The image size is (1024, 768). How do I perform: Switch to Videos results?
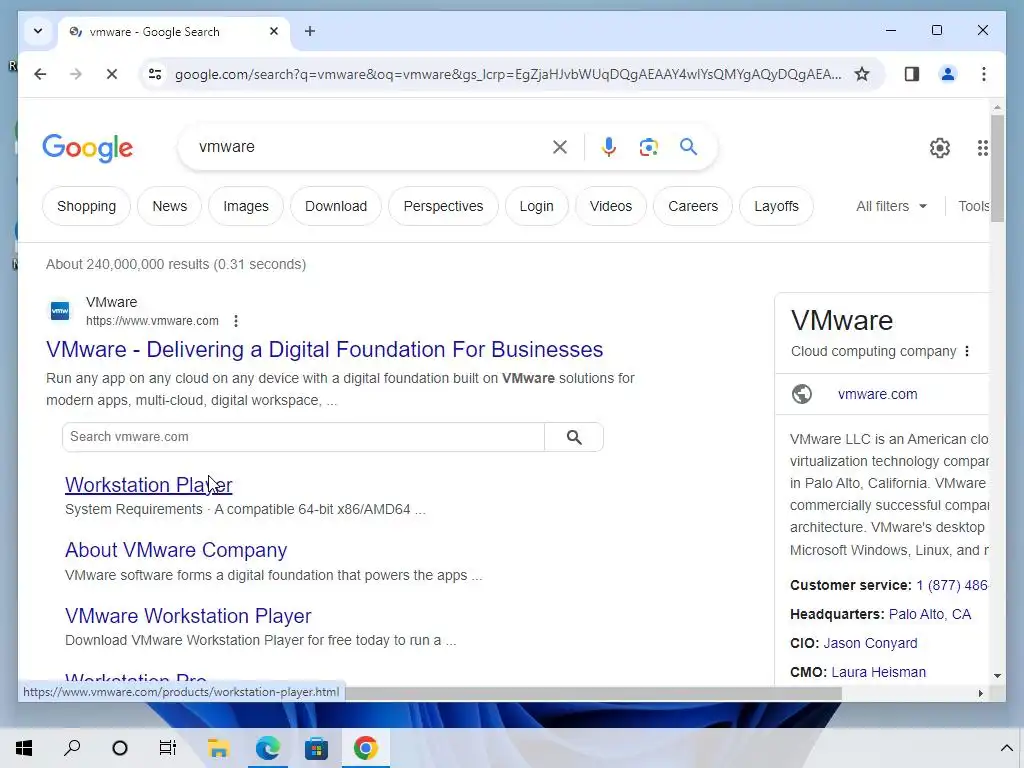point(611,206)
